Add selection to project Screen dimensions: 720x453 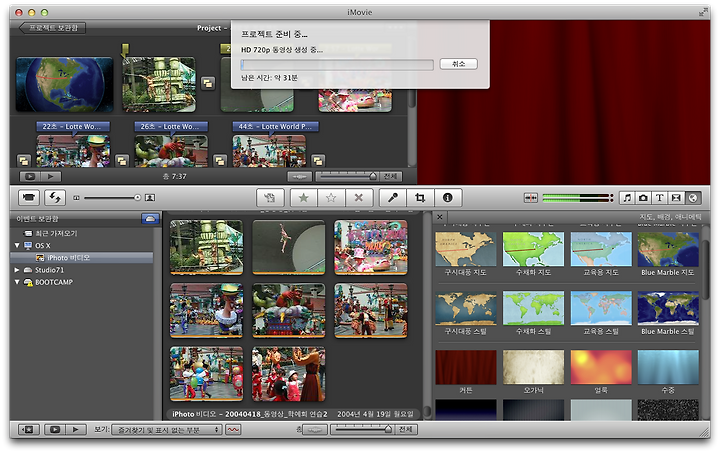click(x=270, y=198)
